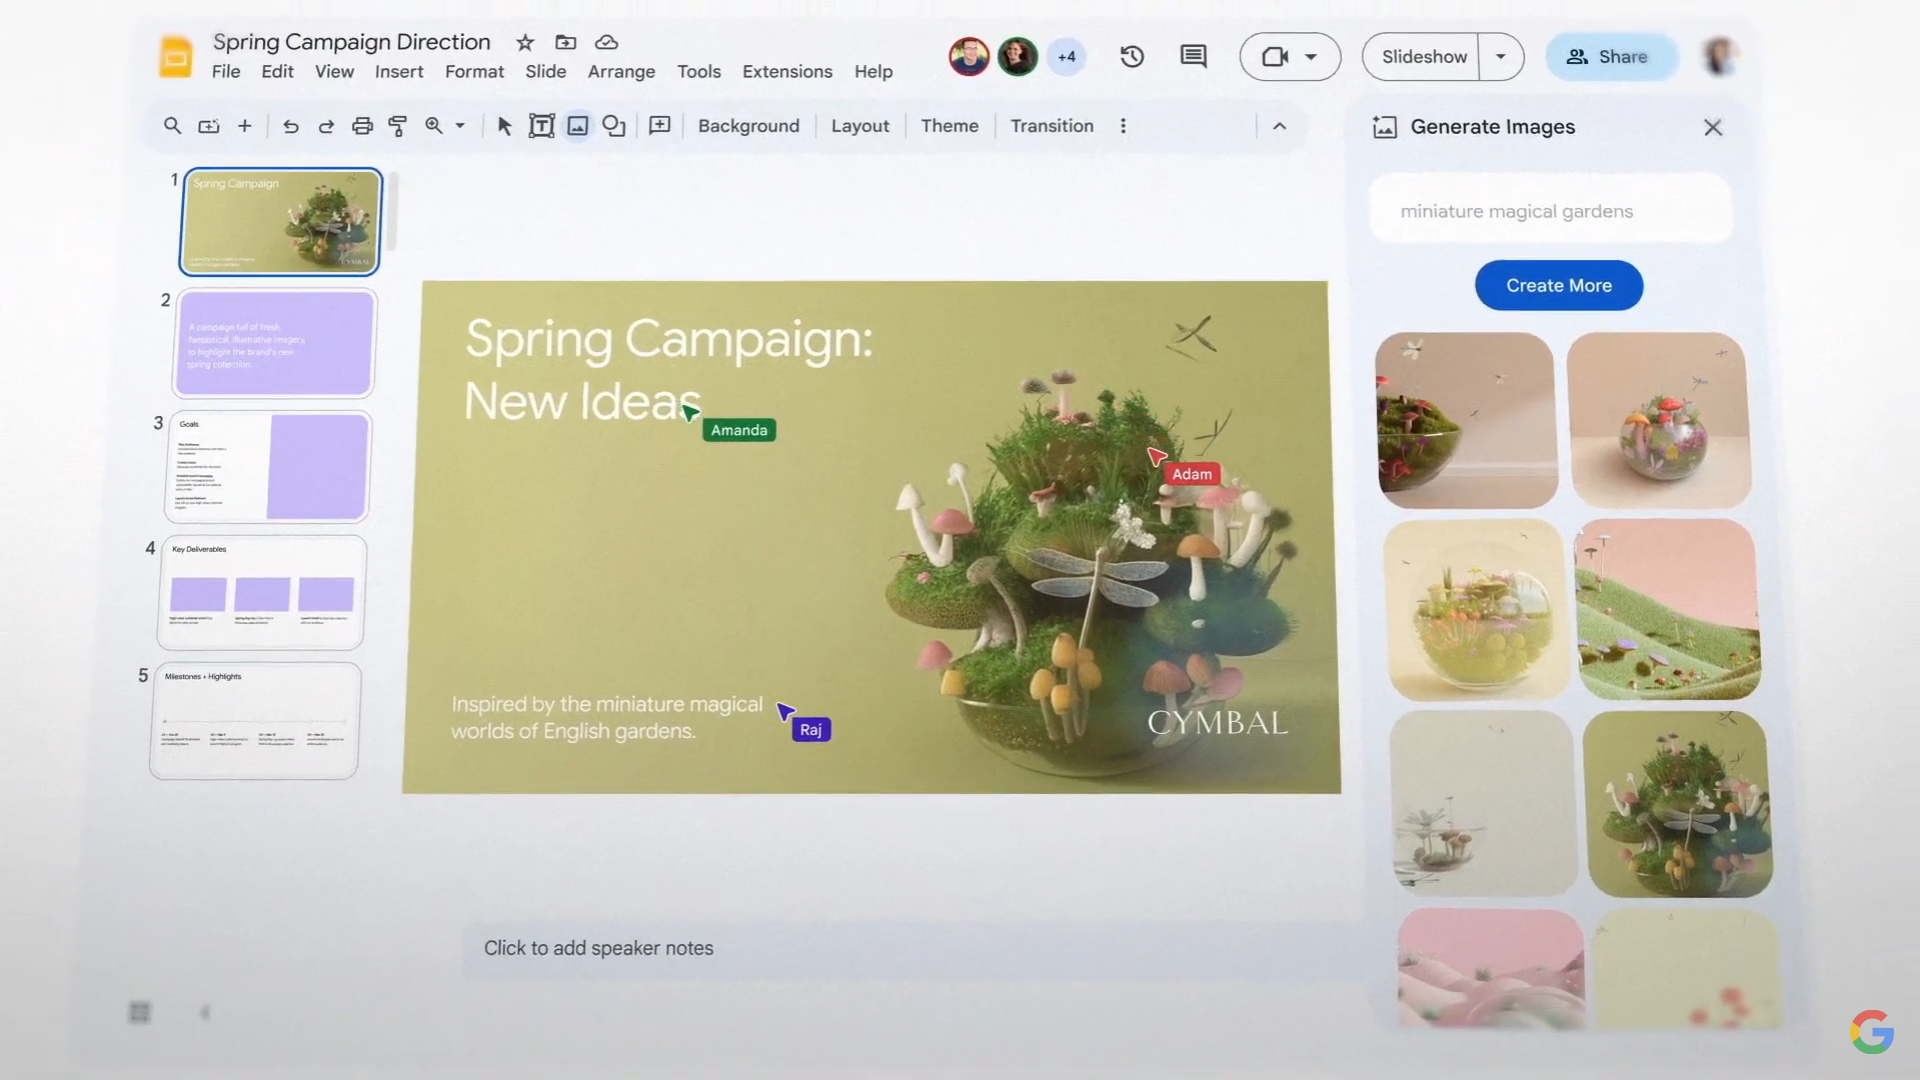Screen dimensions: 1920x1080
Task: Click the presentation title Spring Campaign Direction
Action: click(x=351, y=42)
